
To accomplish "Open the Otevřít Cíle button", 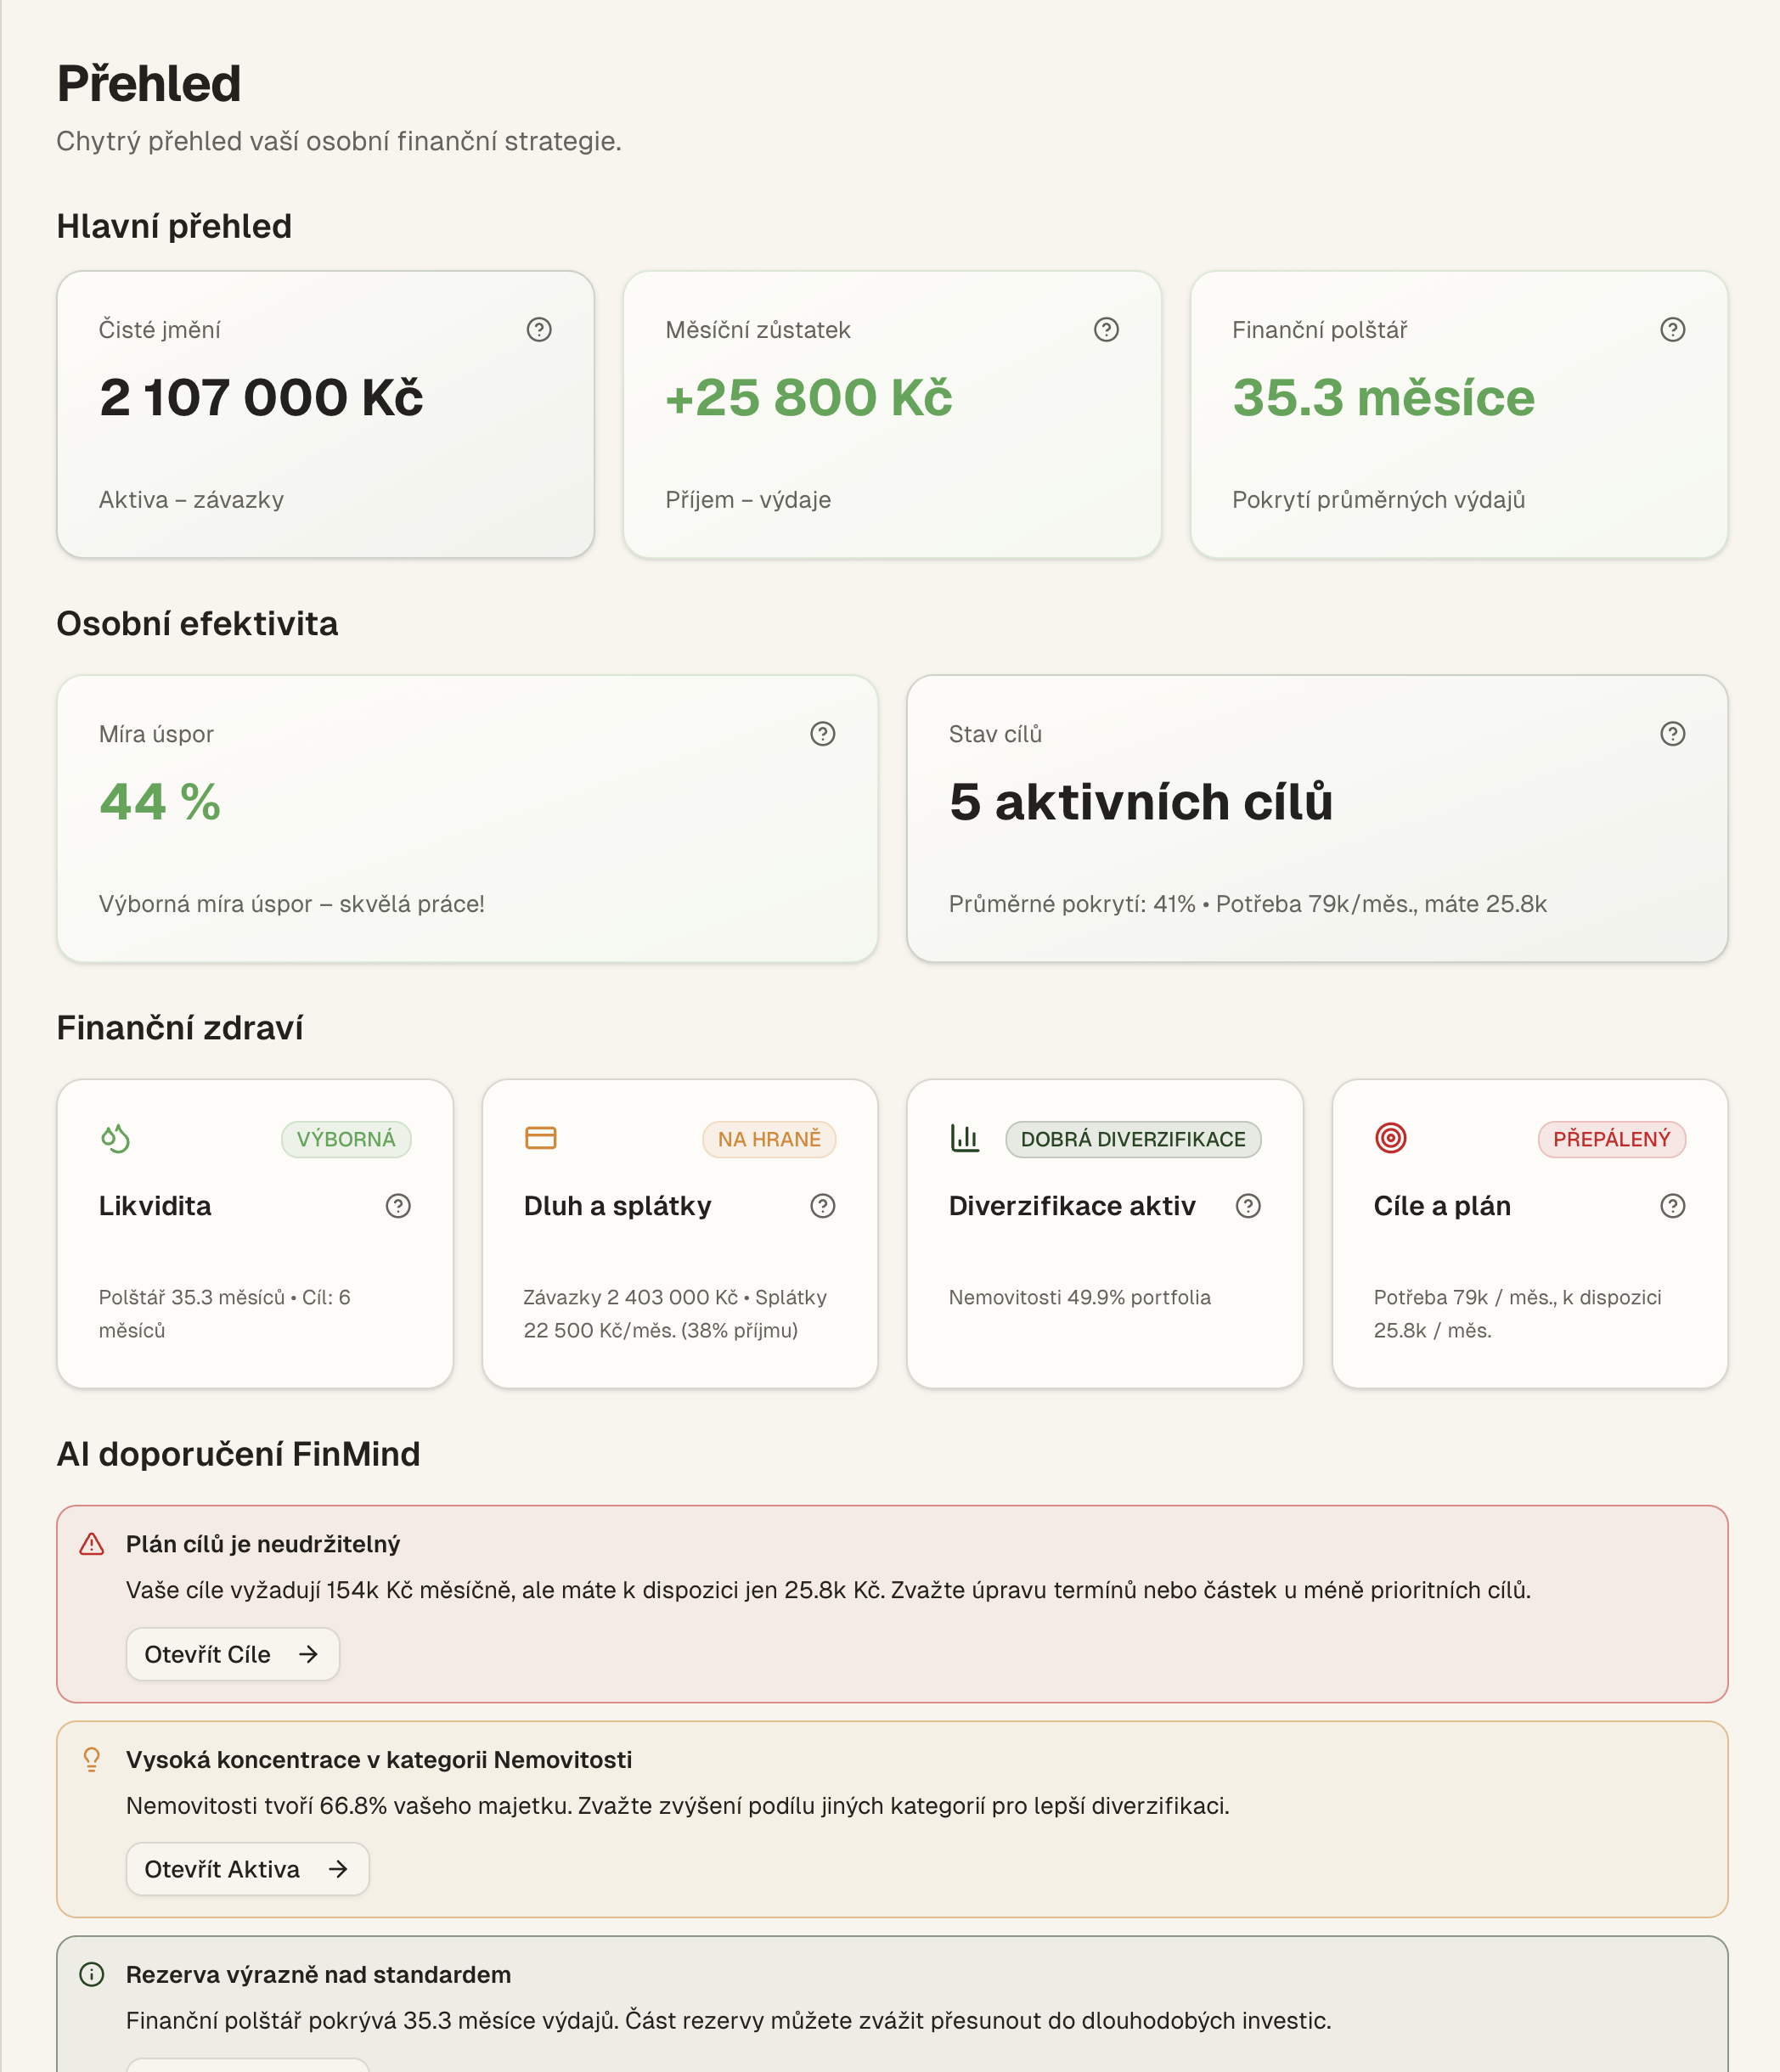I will click(x=232, y=1654).
